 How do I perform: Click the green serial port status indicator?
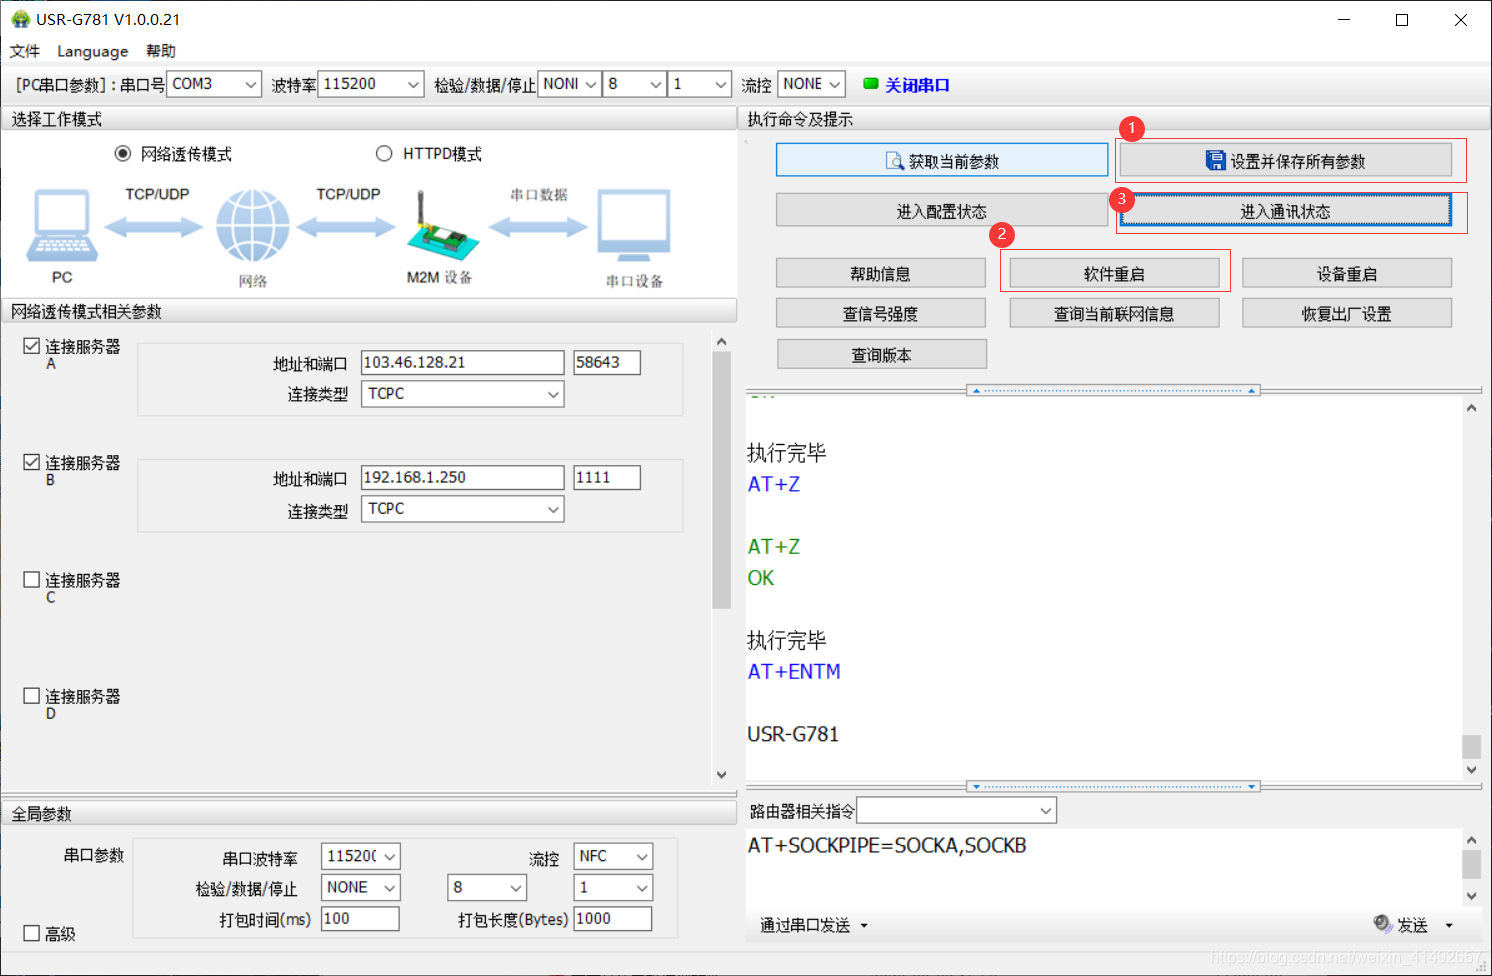[870, 84]
